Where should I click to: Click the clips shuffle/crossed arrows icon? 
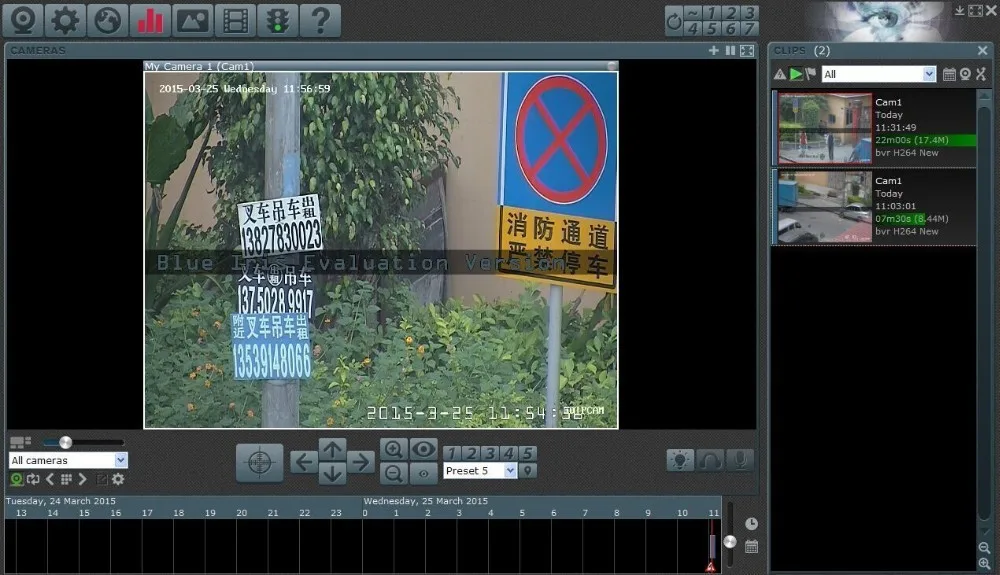tap(981, 75)
